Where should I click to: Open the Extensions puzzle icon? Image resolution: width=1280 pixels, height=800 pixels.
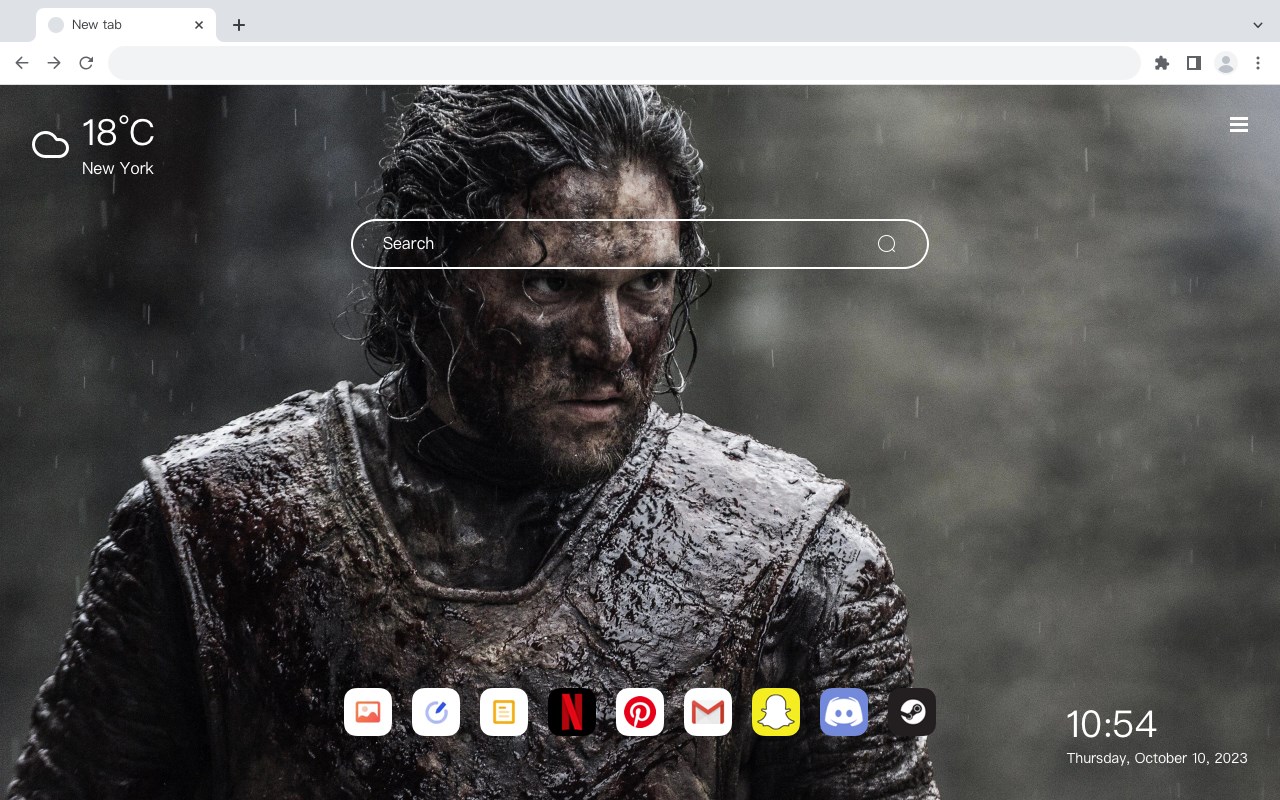click(1161, 63)
